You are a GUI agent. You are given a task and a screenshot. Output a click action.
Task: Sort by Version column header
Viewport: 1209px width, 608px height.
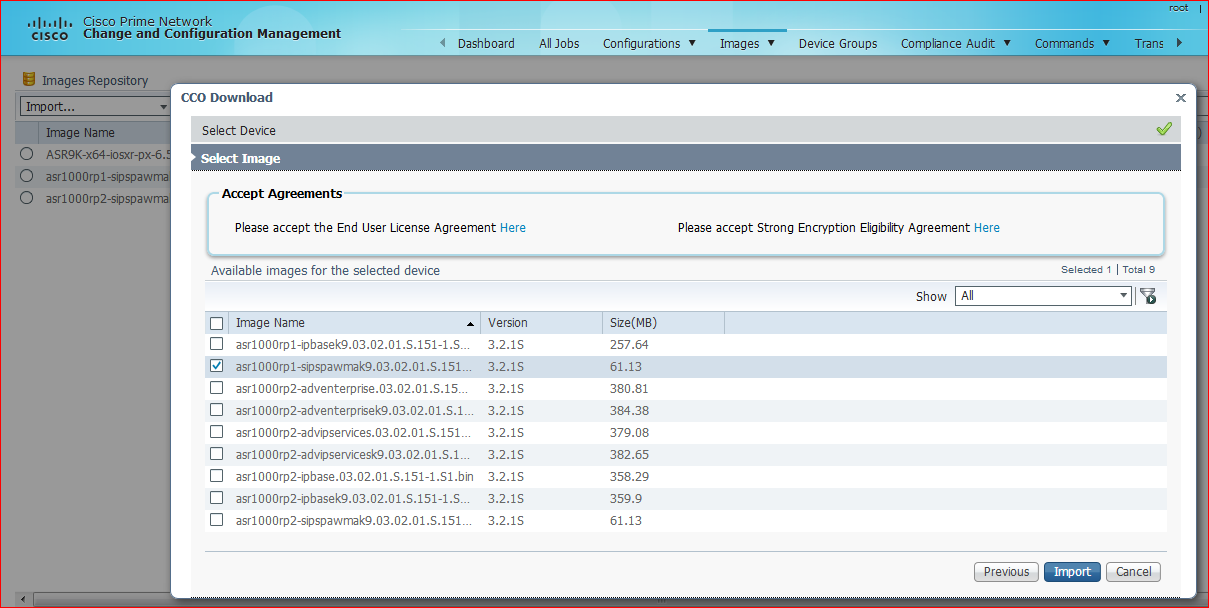541,323
